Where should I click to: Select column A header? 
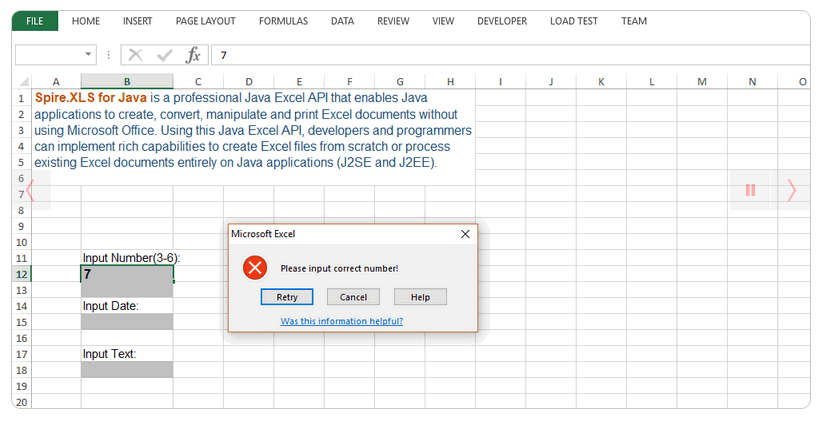(x=56, y=82)
